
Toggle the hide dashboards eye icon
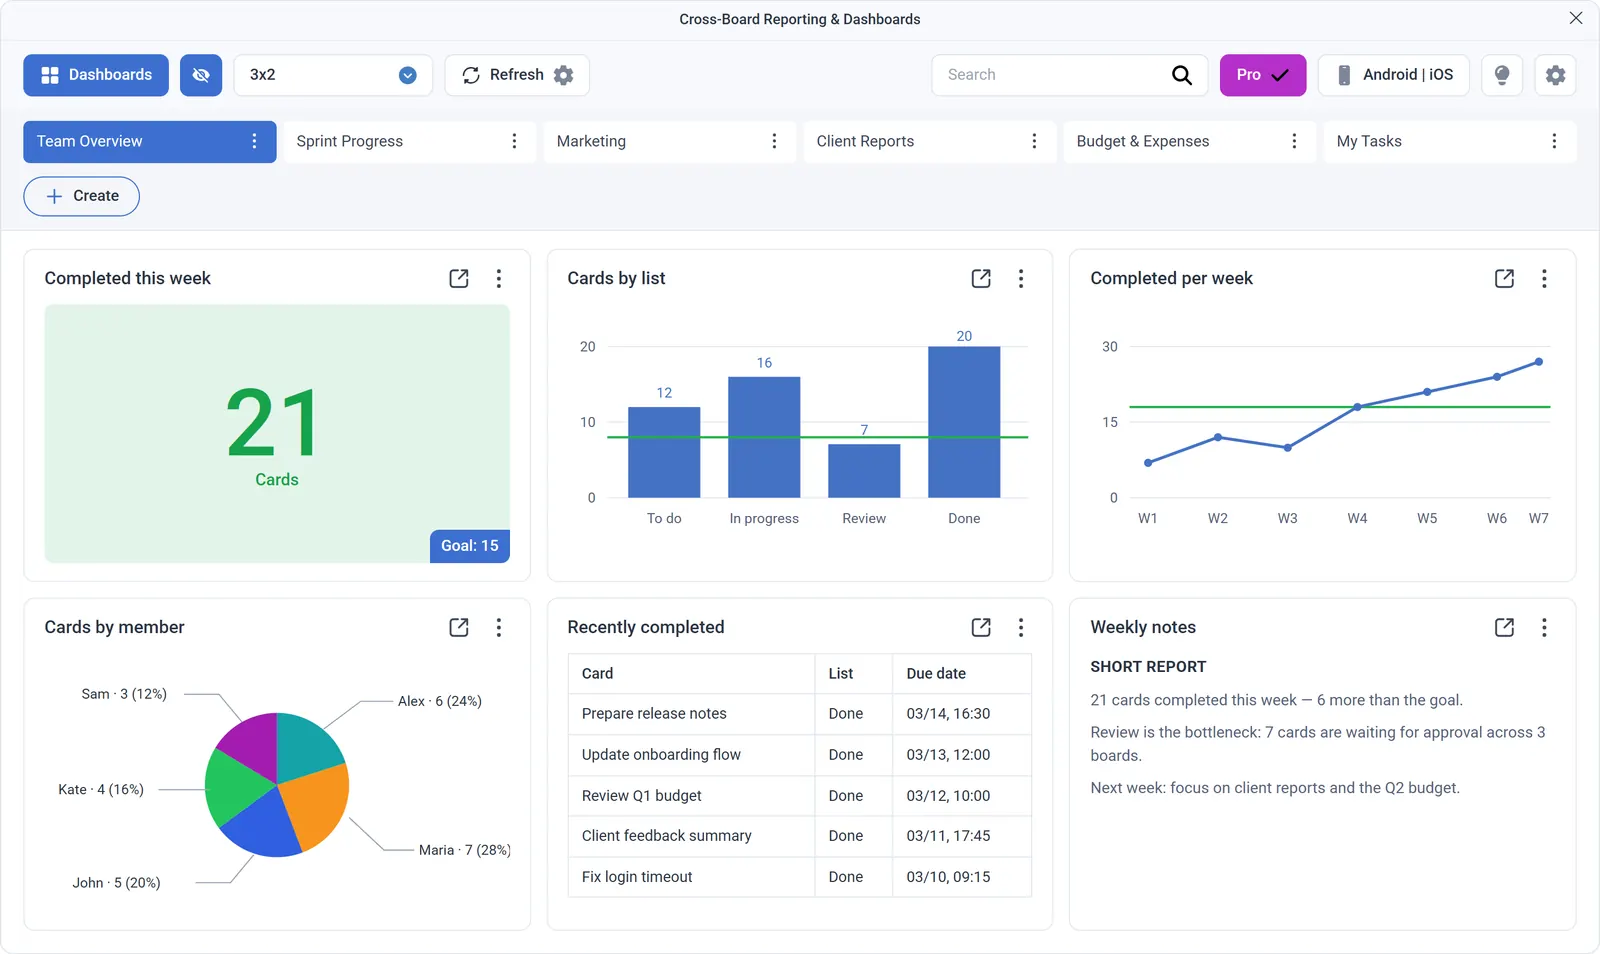pyautogui.click(x=201, y=75)
